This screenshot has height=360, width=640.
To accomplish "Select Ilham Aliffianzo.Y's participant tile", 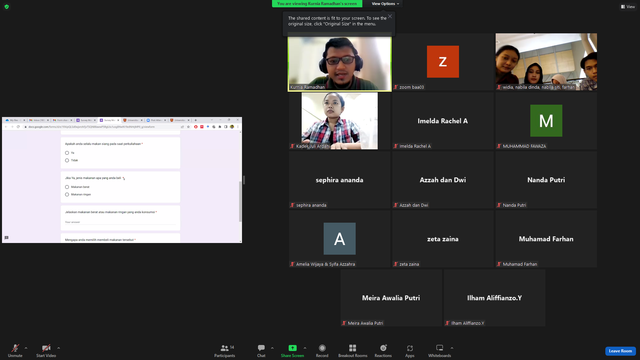I will [495, 298].
